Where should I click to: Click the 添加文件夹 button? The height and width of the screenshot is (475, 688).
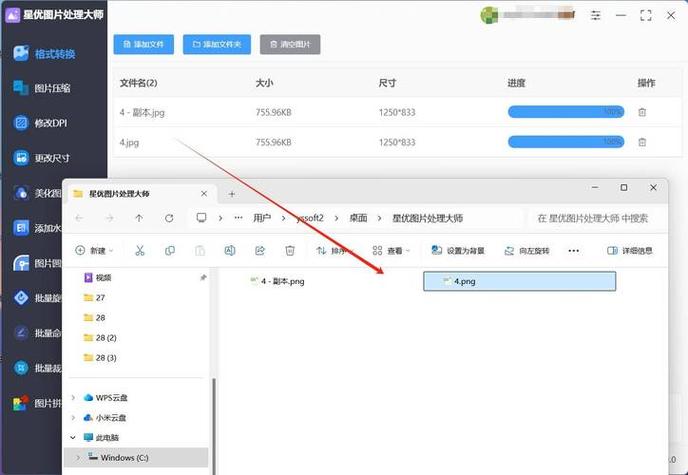(x=217, y=44)
